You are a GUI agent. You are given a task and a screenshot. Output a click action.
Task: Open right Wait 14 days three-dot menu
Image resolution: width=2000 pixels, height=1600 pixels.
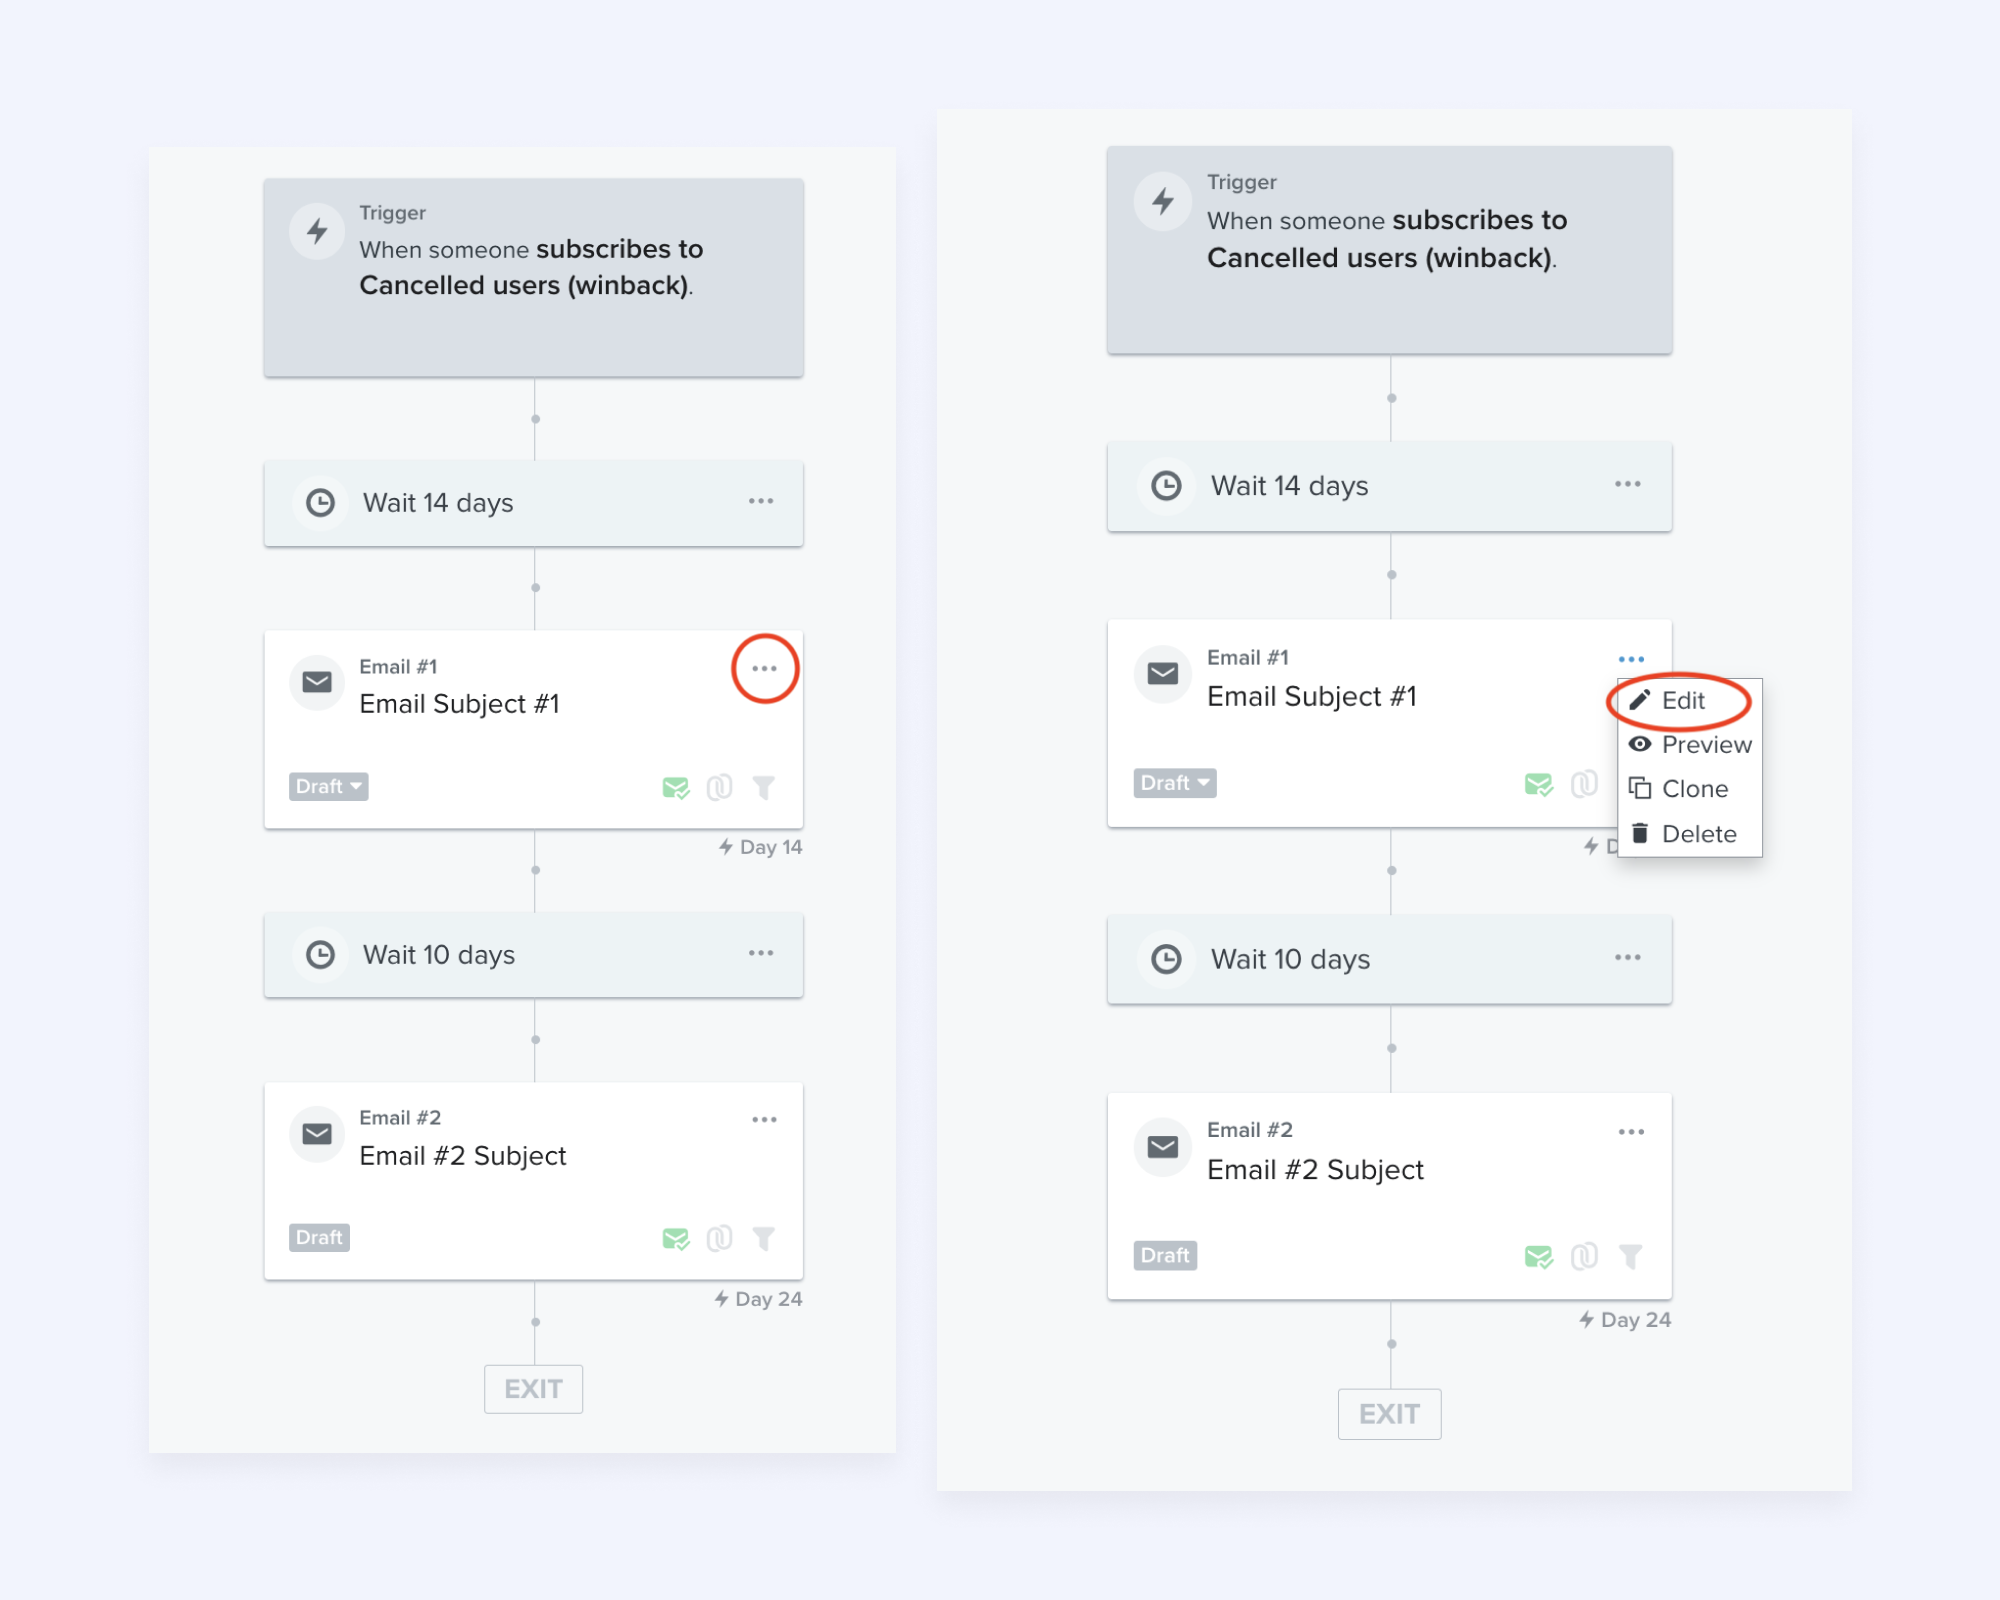[1627, 484]
